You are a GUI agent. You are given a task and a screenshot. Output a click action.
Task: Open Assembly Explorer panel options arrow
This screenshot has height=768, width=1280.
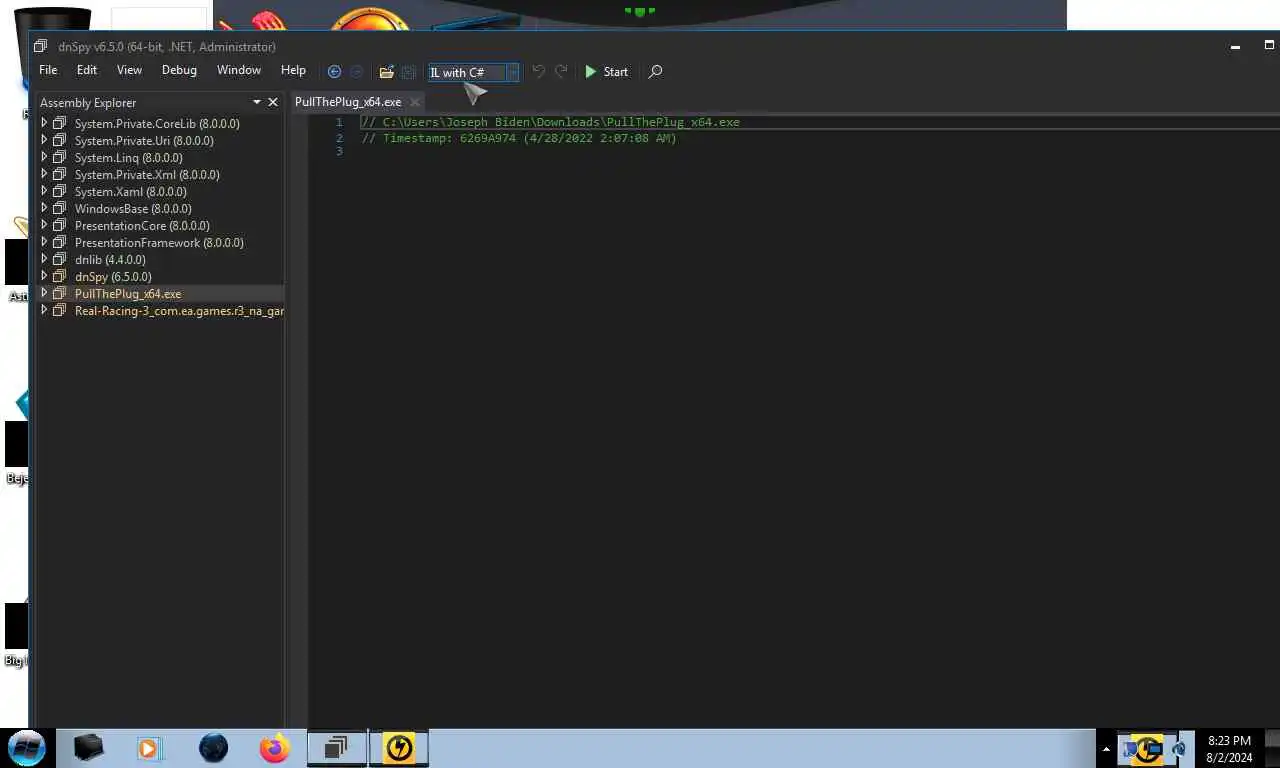pos(257,102)
